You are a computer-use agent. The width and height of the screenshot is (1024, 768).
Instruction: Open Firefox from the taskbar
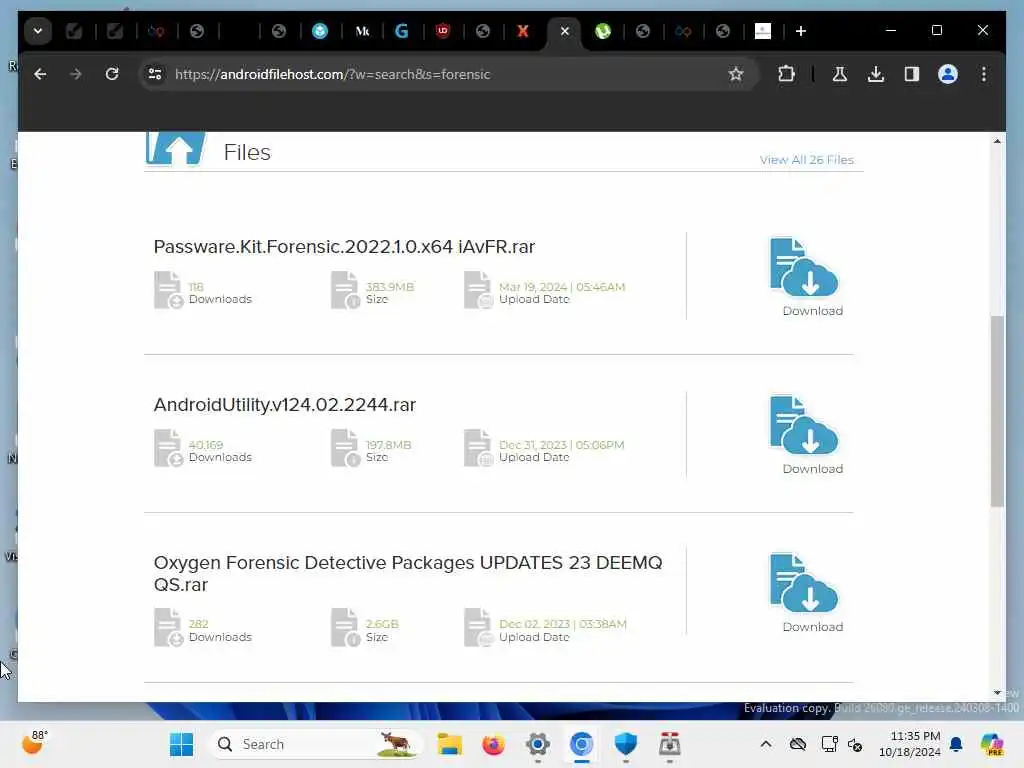pos(493,744)
